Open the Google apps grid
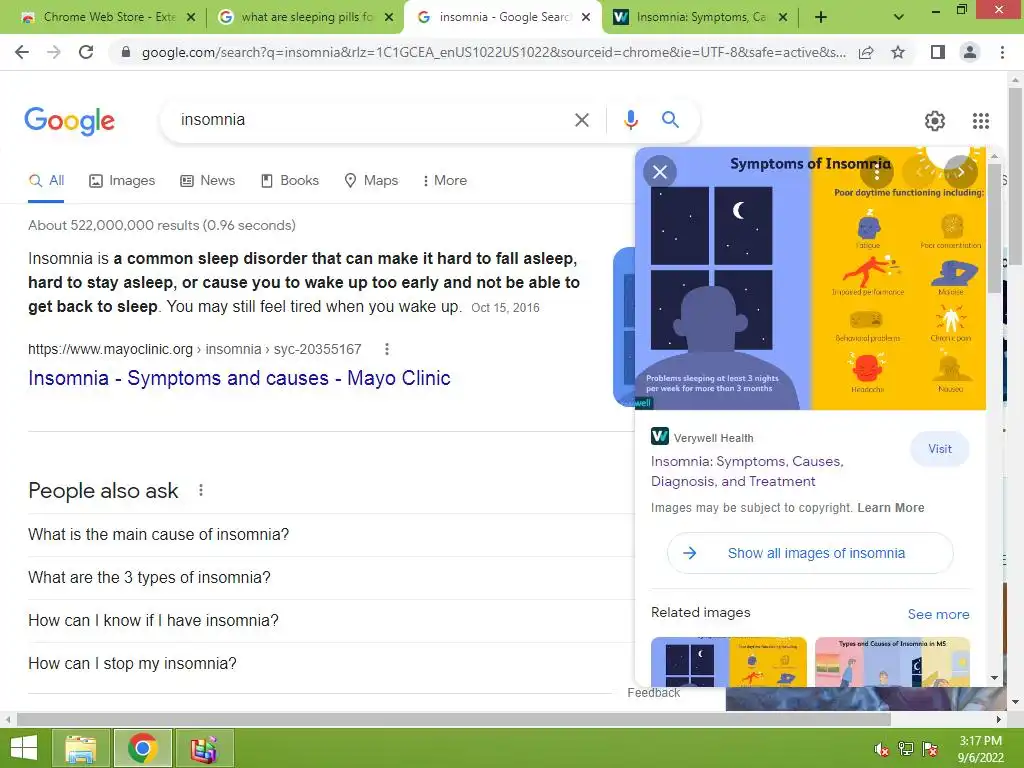This screenshot has height=768, width=1024. point(981,121)
